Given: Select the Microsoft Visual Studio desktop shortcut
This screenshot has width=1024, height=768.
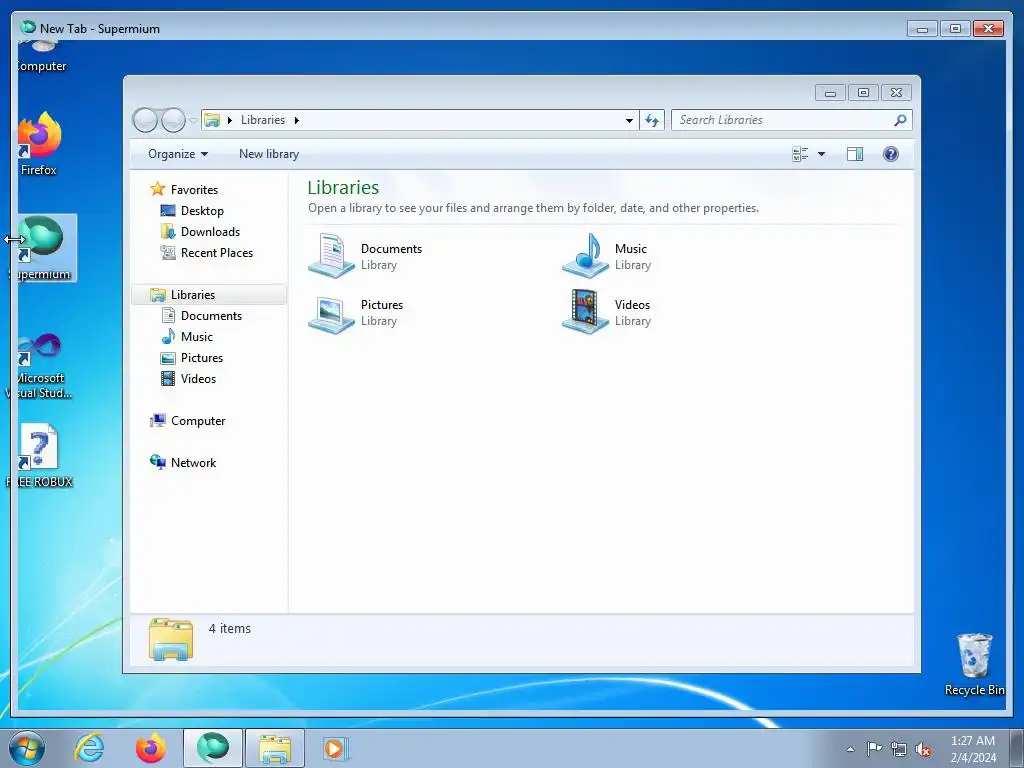Looking at the screenshot, I should [39, 366].
